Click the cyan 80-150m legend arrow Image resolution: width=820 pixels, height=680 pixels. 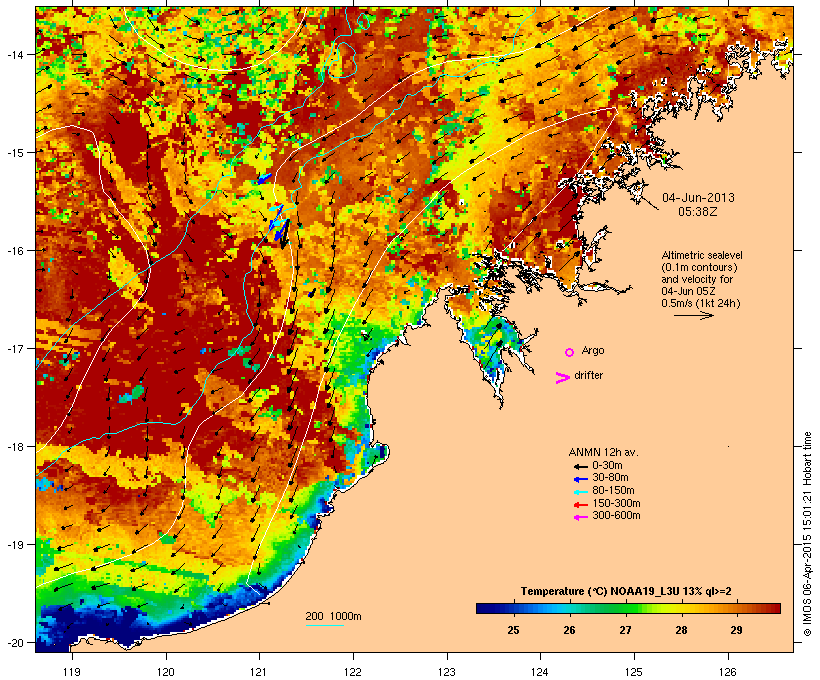pyautogui.click(x=581, y=492)
